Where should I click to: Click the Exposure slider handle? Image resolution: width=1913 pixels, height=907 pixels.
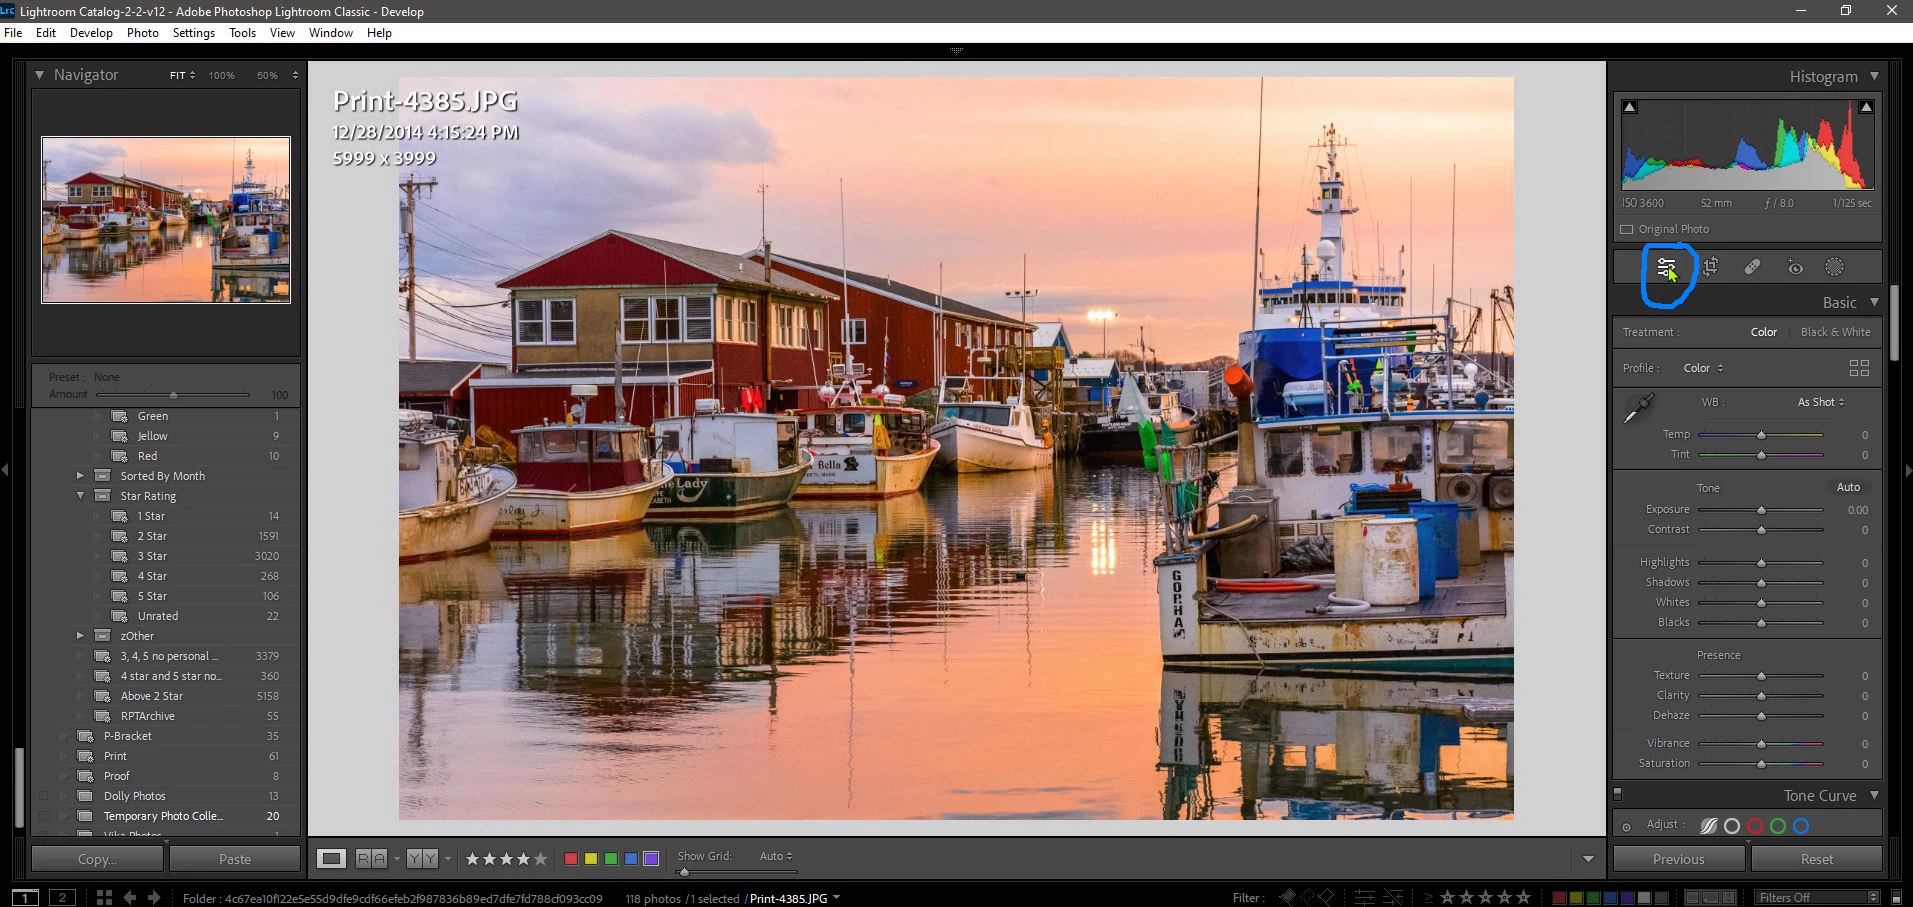pyautogui.click(x=1761, y=510)
